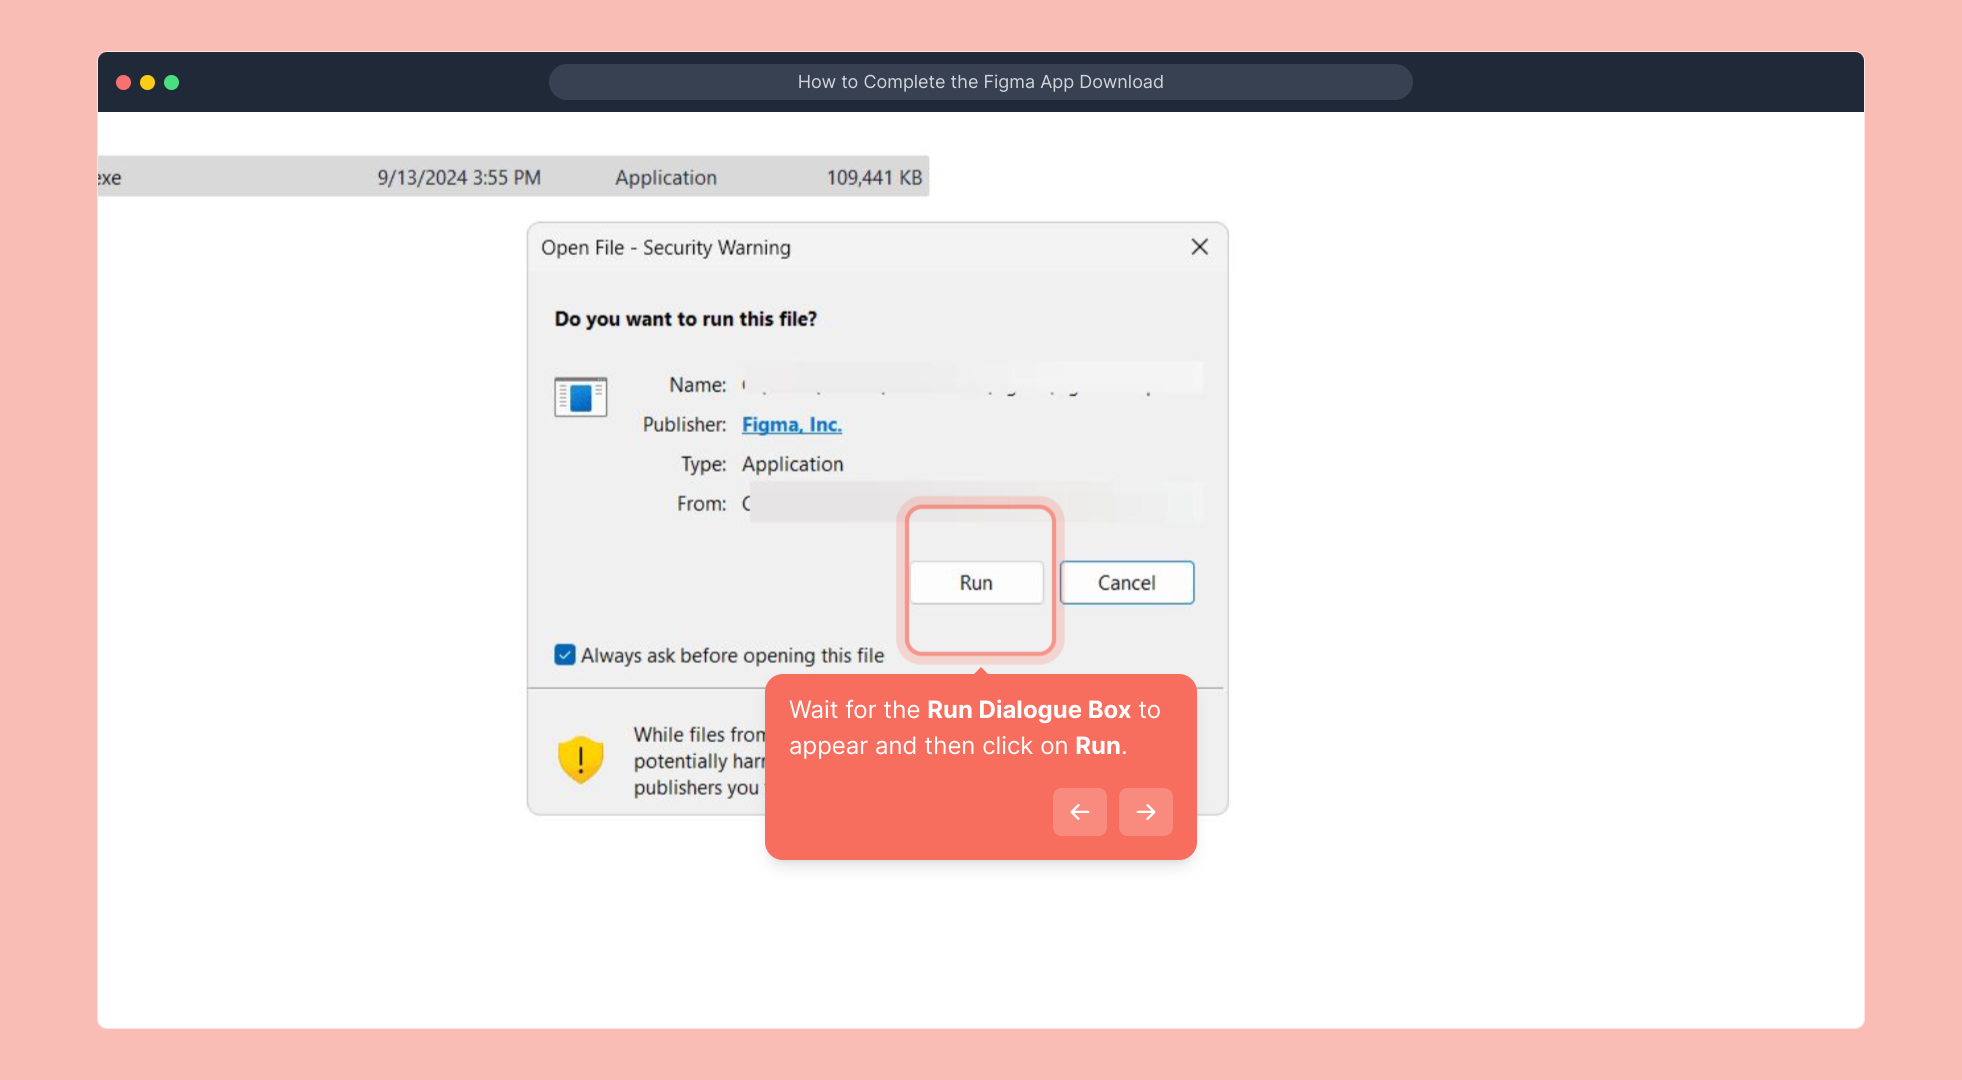Click the tutorial title bar text
Screen dimensions: 1962x1080
[980, 82]
